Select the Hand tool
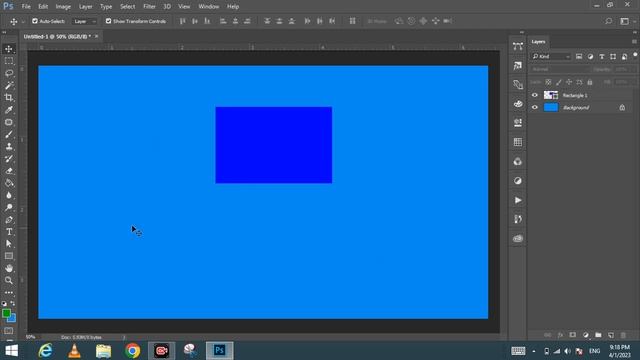 click(9, 268)
